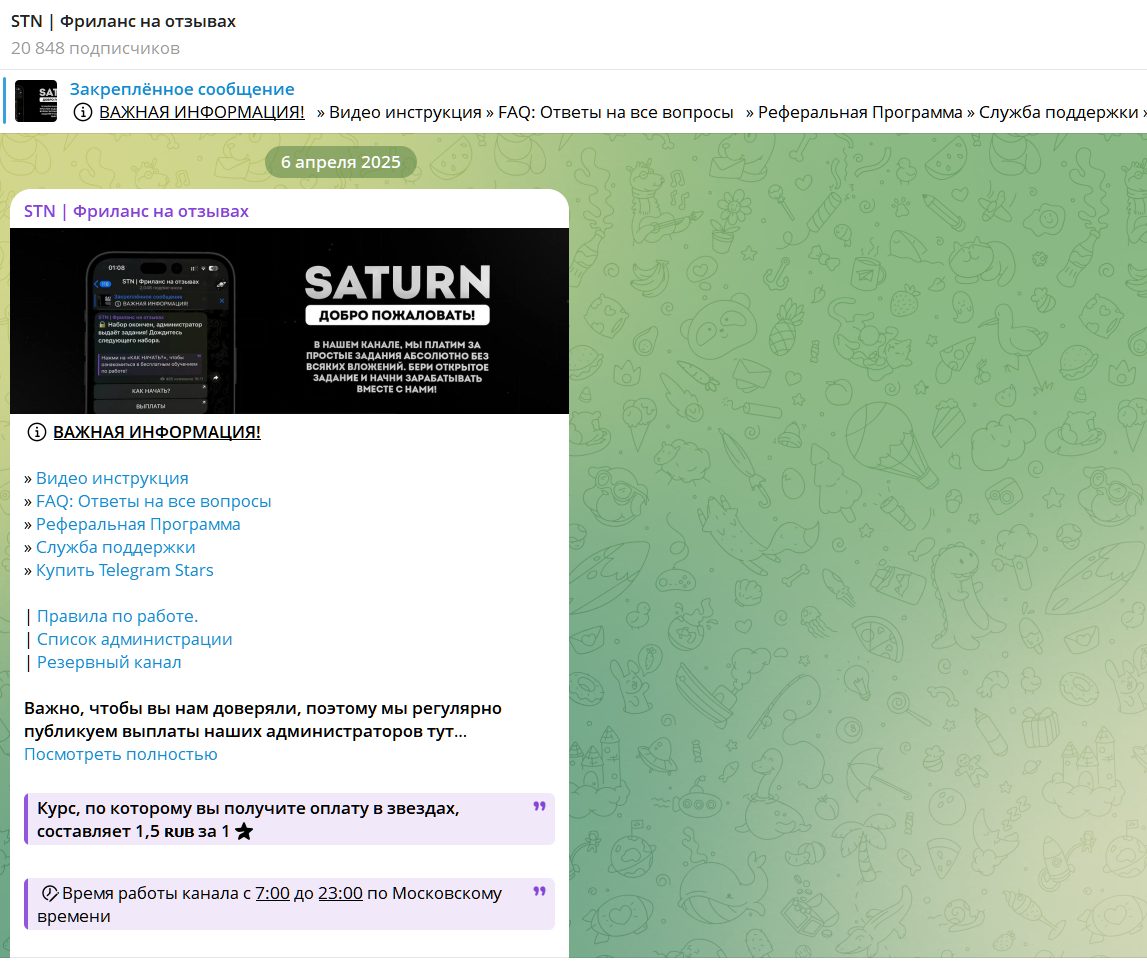Click the 'Закреплённое сообщение' pinned header
Image resolution: width=1147 pixels, height=972 pixels.
(x=181, y=89)
